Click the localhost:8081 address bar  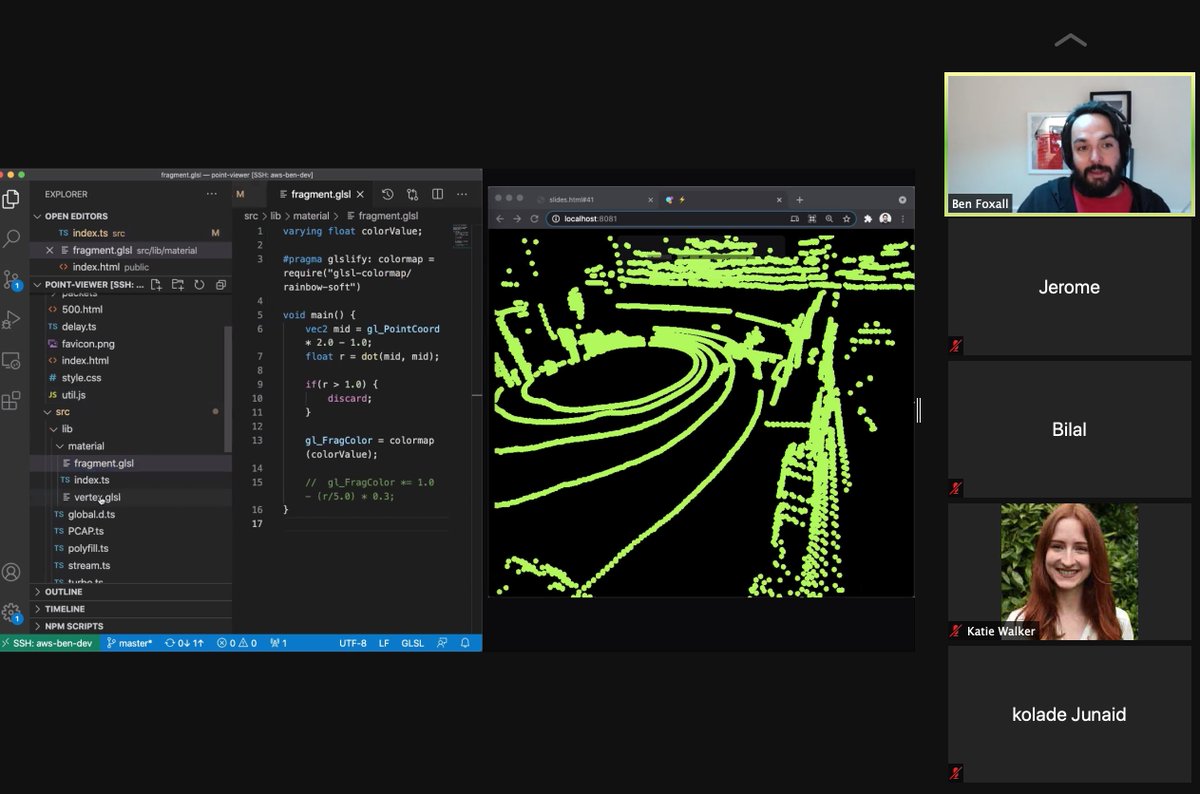590,218
